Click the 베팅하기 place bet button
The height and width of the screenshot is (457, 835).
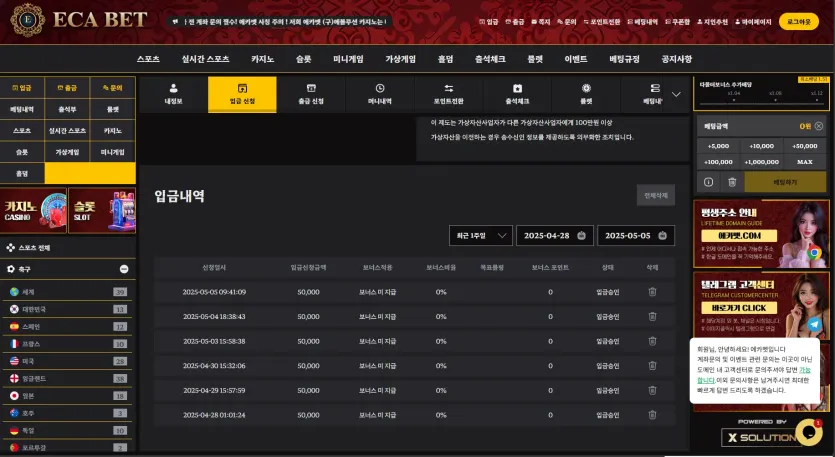[785, 182]
